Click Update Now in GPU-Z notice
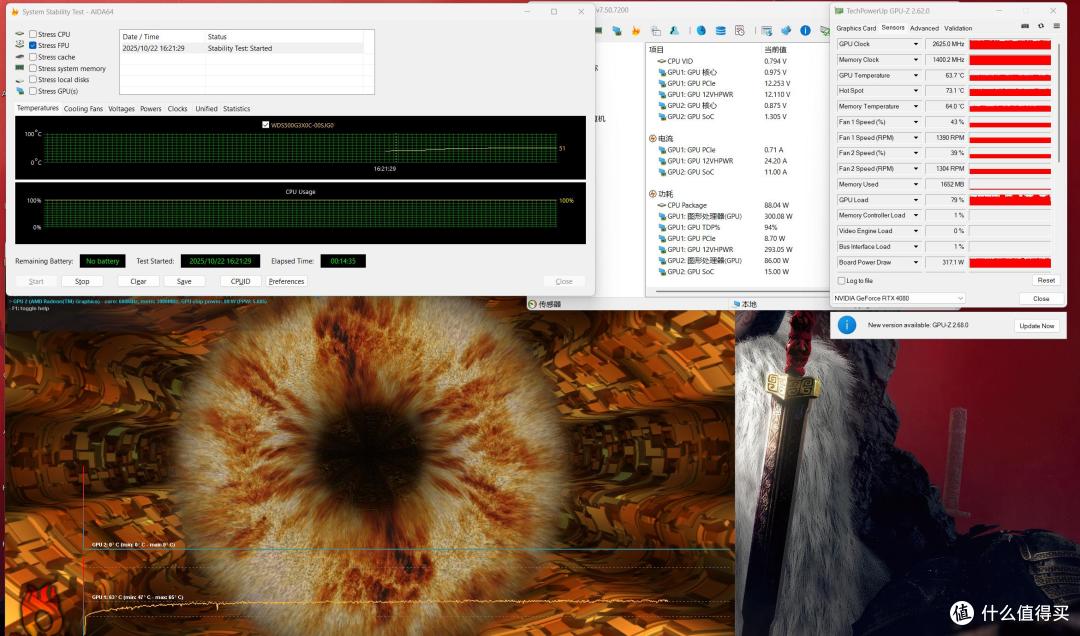This screenshot has width=1080, height=636. [x=1037, y=325]
